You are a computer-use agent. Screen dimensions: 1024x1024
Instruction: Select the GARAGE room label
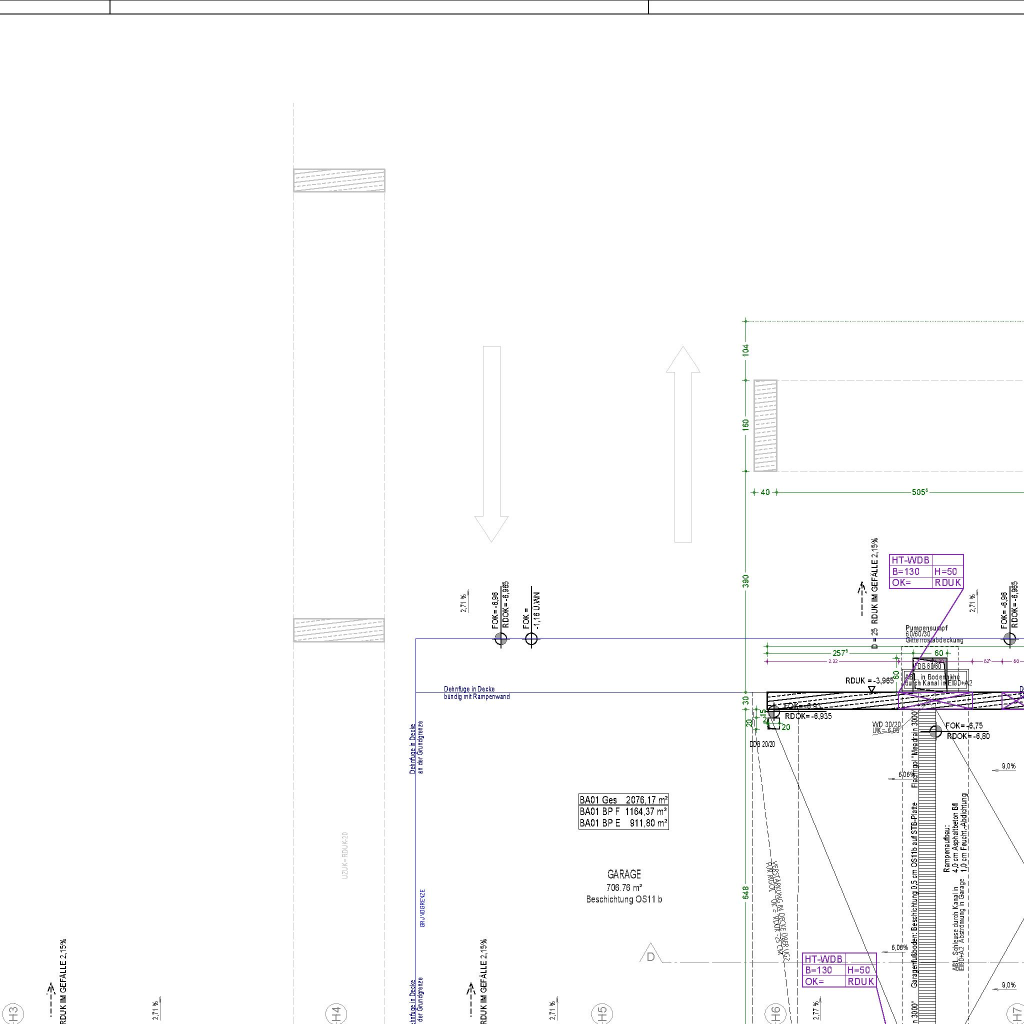click(x=624, y=874)
